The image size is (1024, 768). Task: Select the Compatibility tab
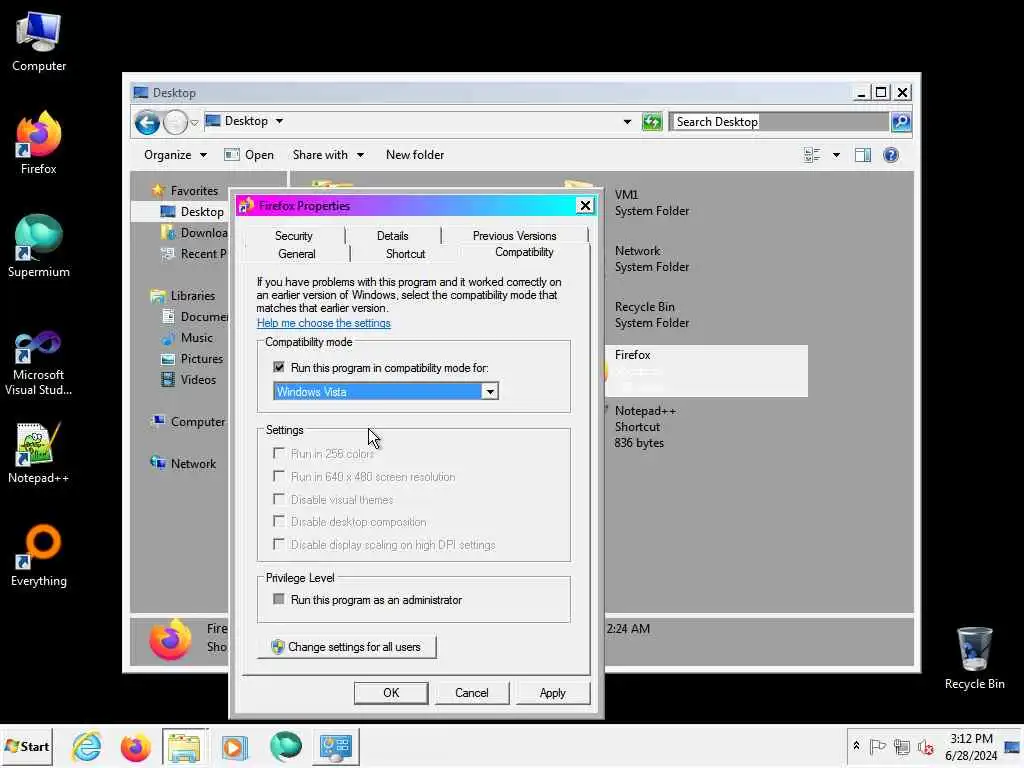tap(524, 252)
